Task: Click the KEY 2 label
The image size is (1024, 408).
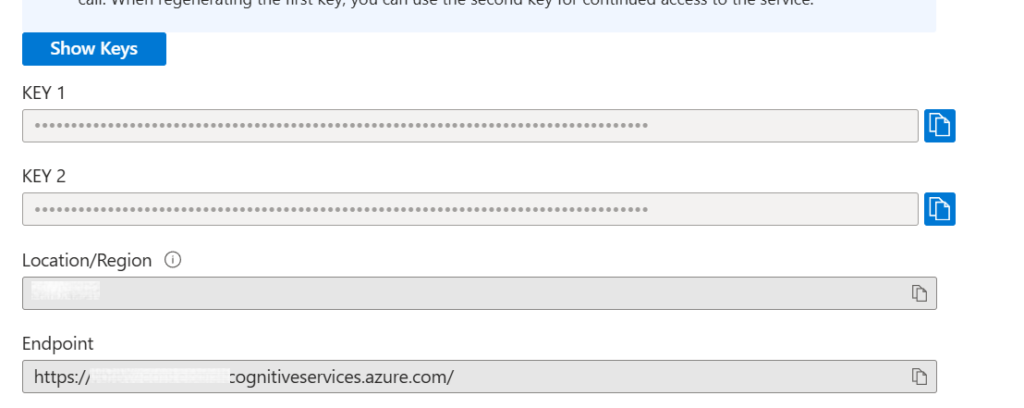Action: pos(43,176)
